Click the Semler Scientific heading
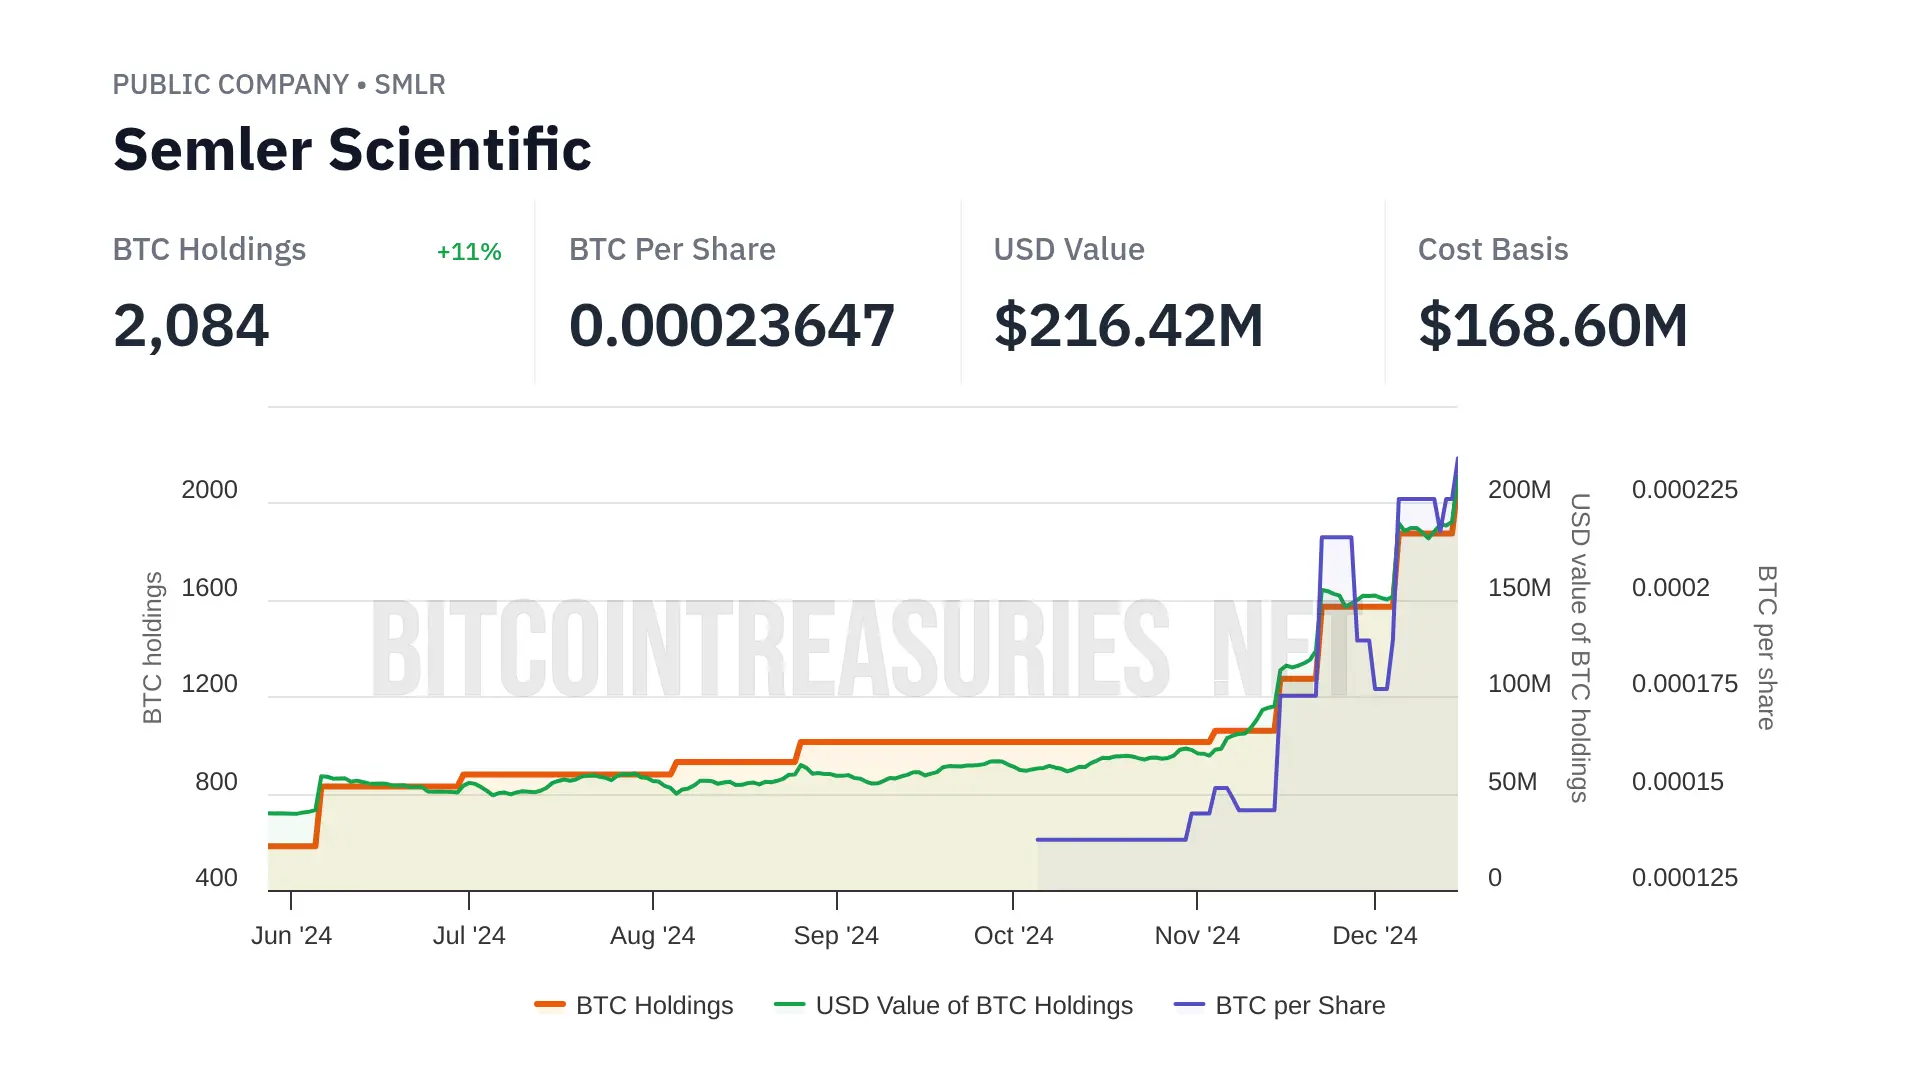This screenshot has height=1080, width=1920. pyautogui.click(x=352, y=150)
